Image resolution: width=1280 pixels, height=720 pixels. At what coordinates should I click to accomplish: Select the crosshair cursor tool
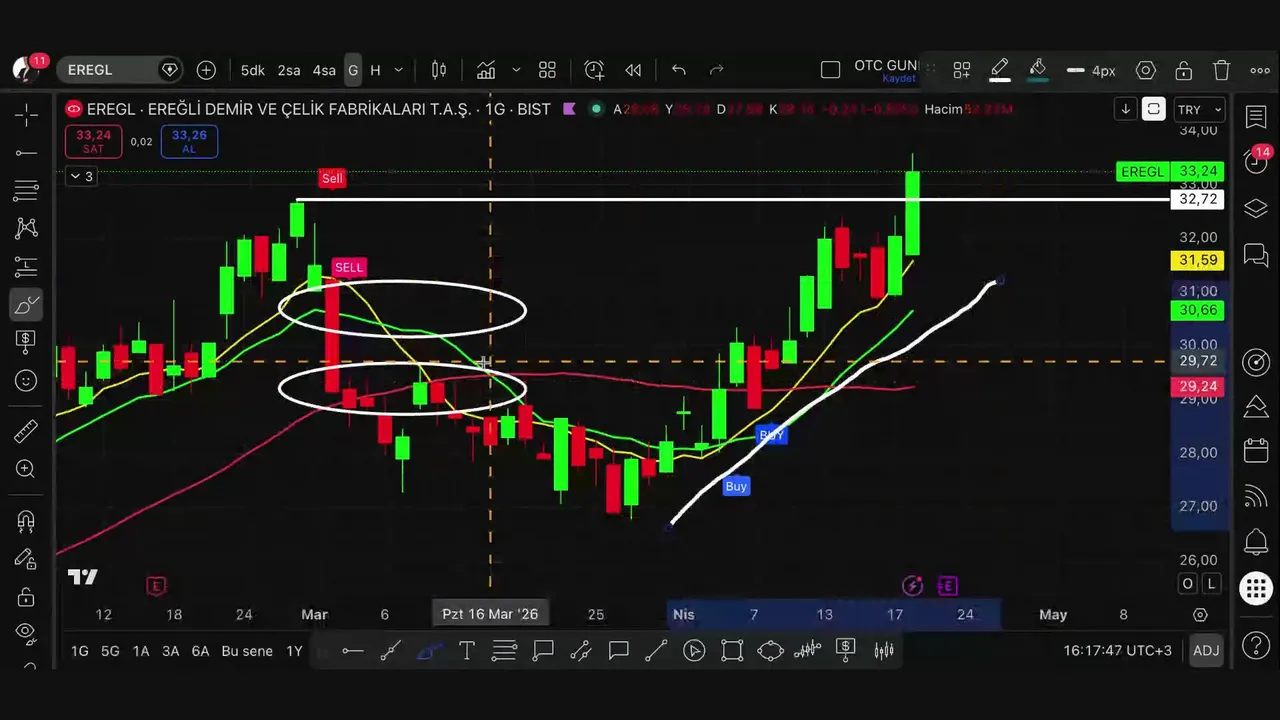[x=27, y=115]
